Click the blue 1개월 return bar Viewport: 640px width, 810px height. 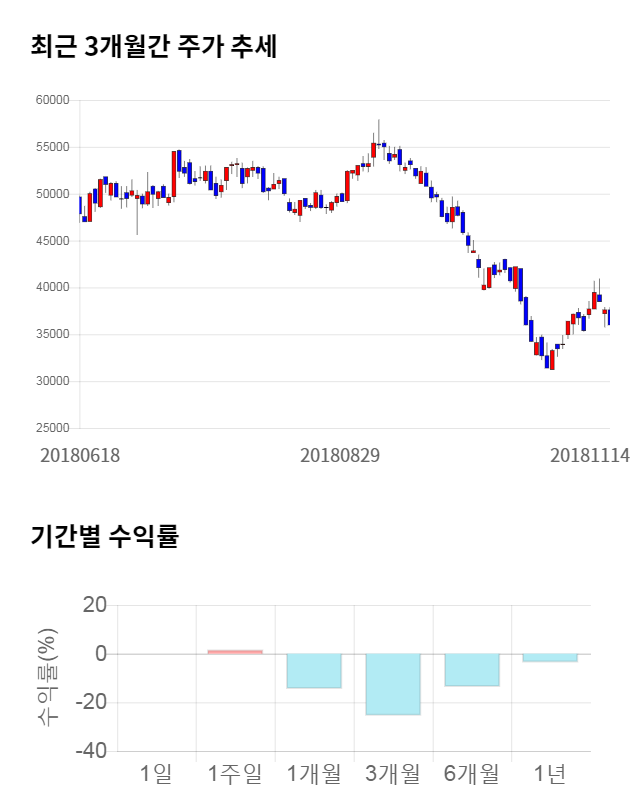point(314,671)
